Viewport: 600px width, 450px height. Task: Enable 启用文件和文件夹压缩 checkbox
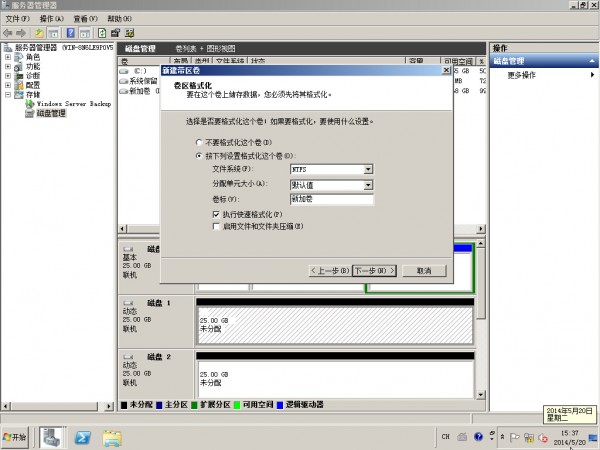point(217,226)
